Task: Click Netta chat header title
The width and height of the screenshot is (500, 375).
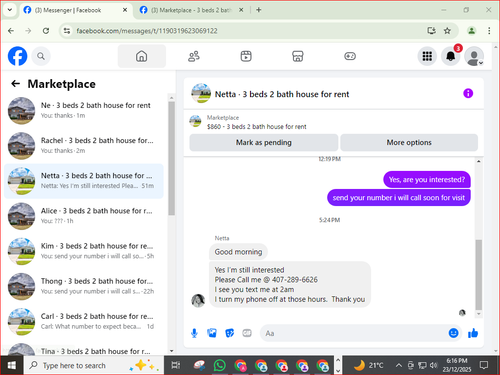Action: tap(282, 94)
